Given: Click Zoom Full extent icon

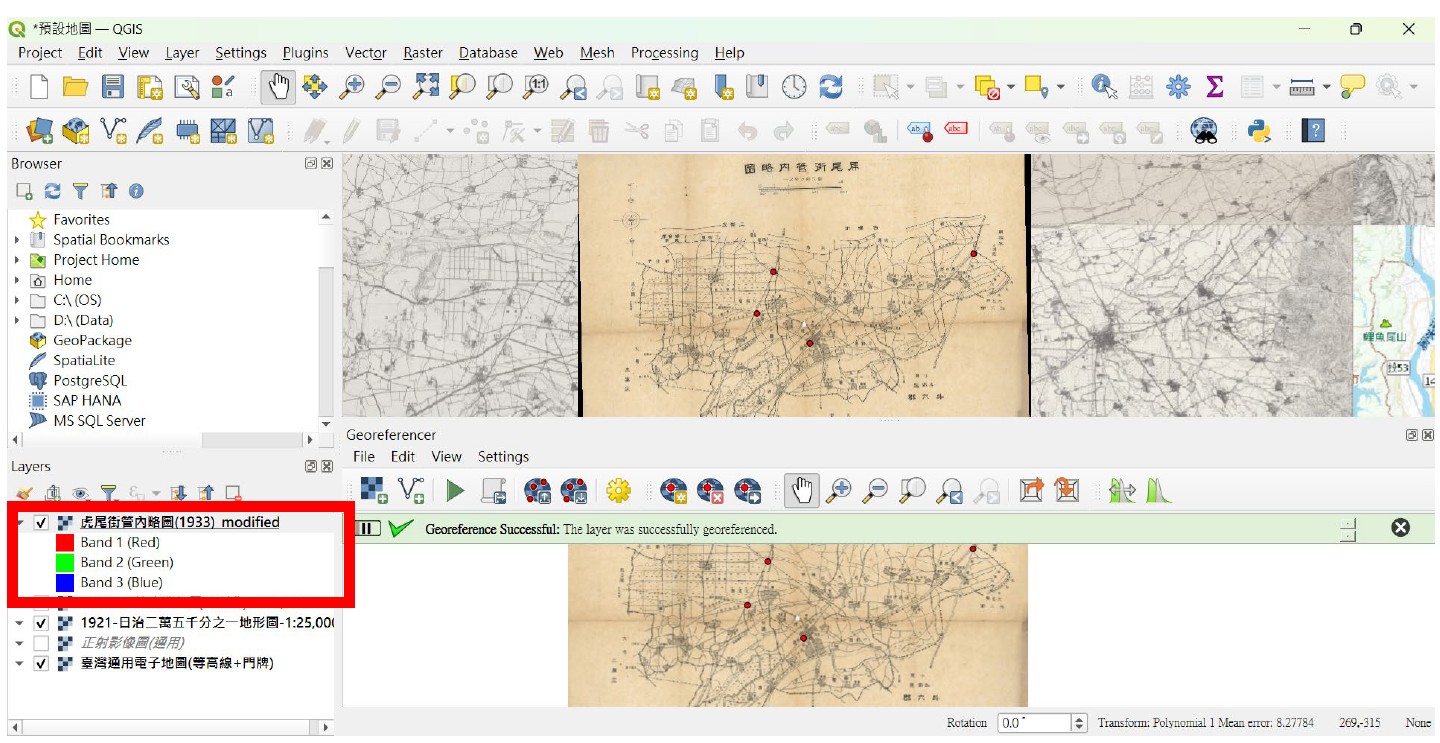Looking at the screenshot, I should [x=426, y=88].
